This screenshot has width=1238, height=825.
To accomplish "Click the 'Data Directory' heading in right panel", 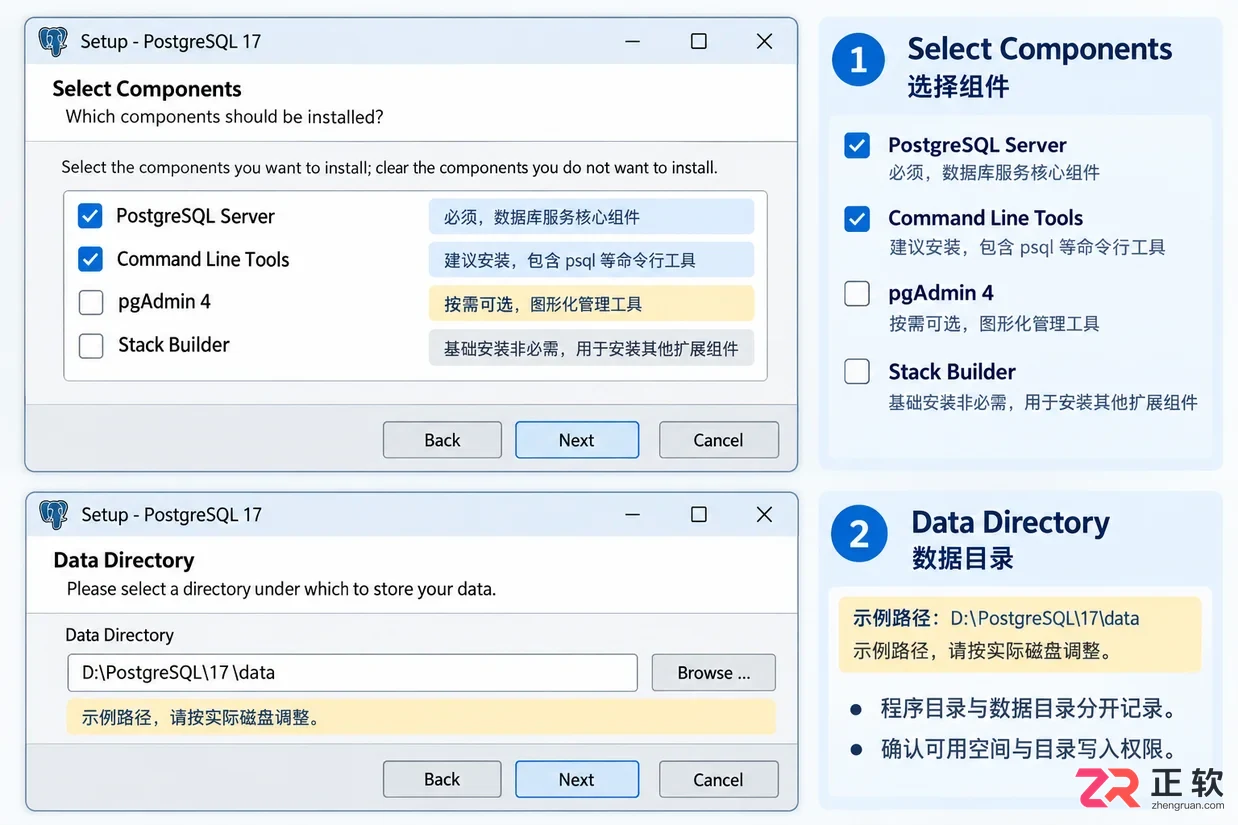I will point(1010,522).
